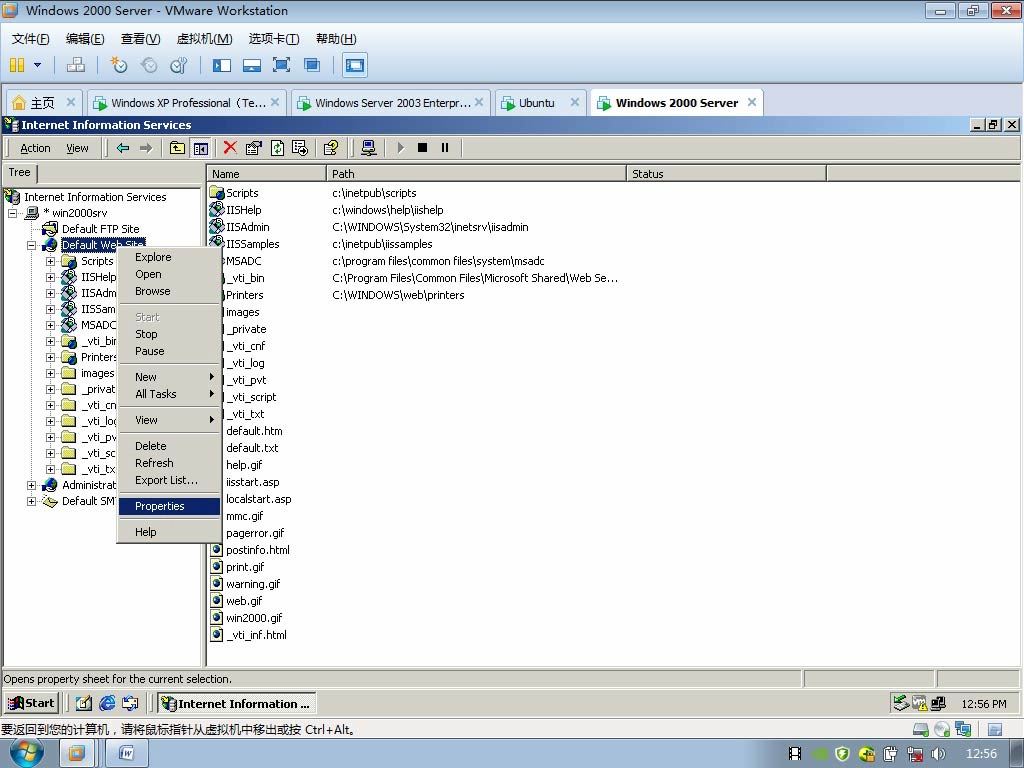Toggle the VMware thumbnail bar icon

[x=251, y=65]
